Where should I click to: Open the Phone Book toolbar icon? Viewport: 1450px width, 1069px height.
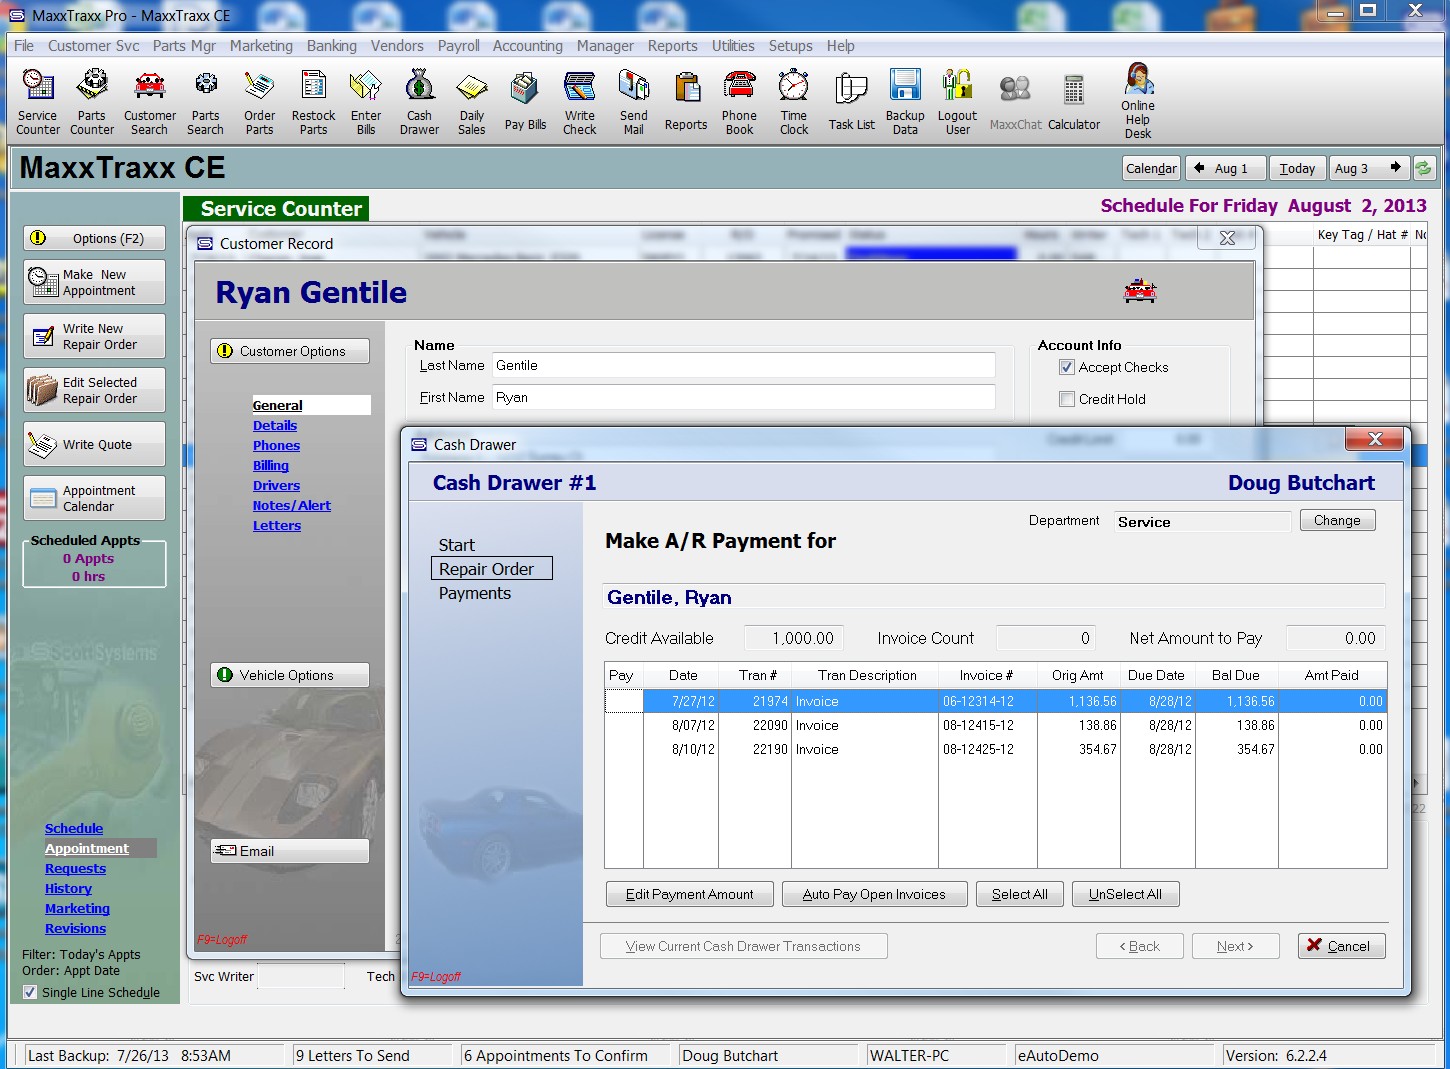740,102
